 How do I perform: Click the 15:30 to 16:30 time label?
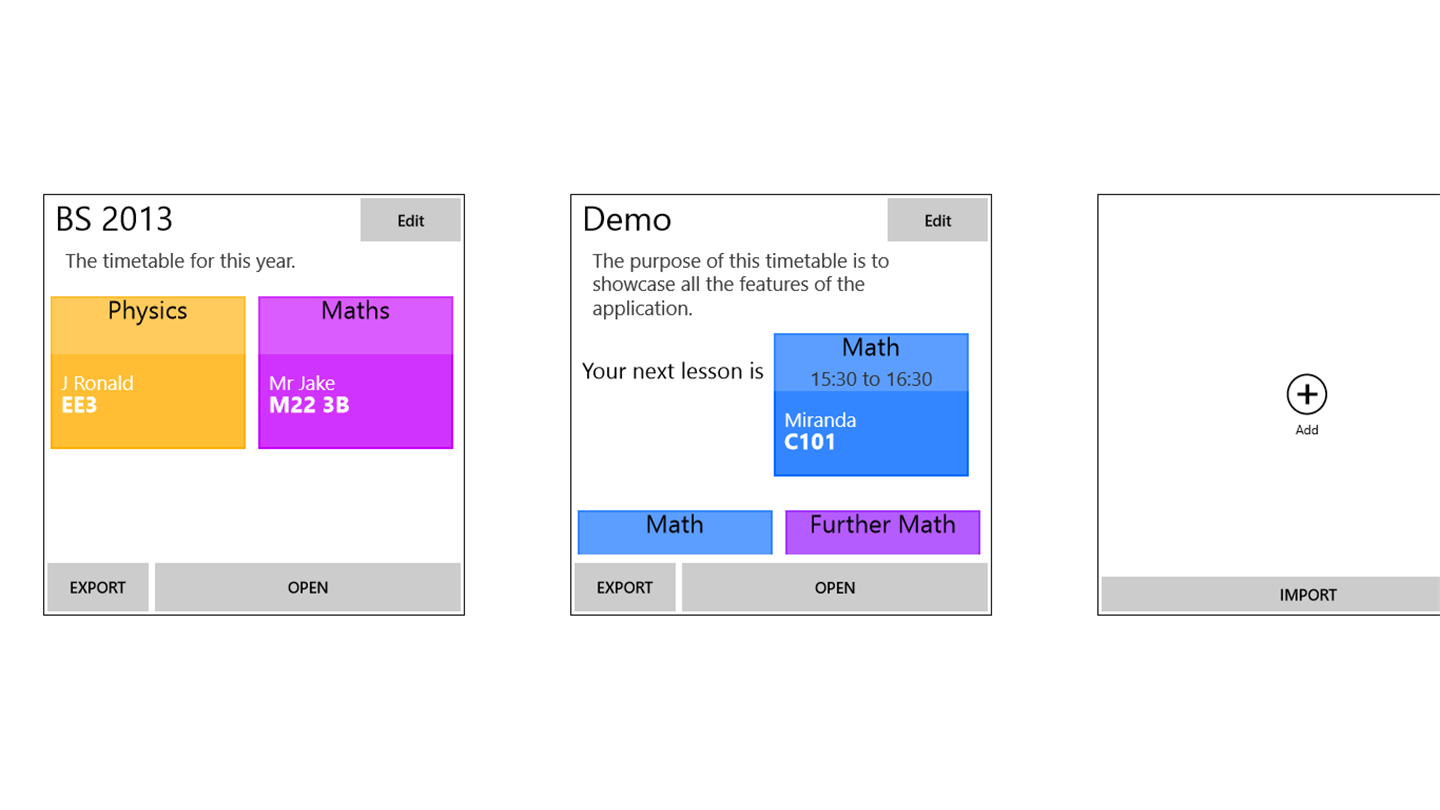[x=870, y=379]
